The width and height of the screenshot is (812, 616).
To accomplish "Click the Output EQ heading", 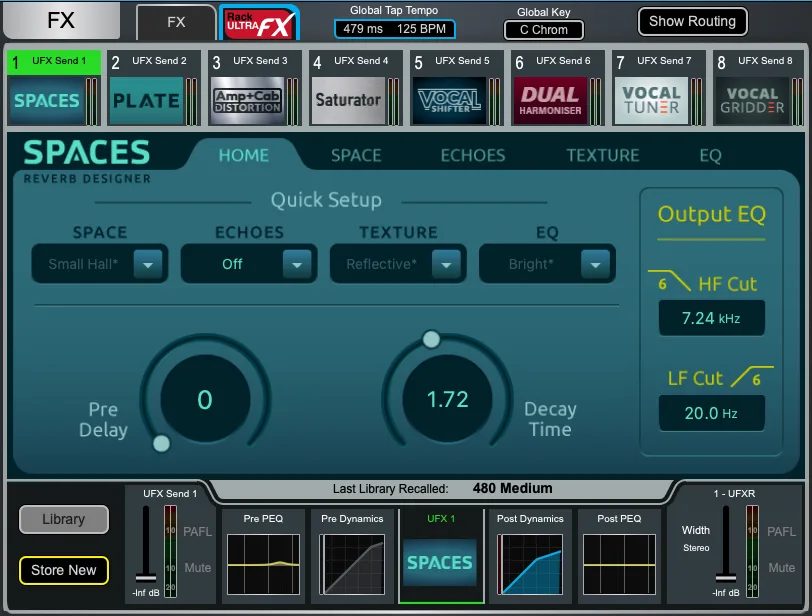I will tap(712, 214).
